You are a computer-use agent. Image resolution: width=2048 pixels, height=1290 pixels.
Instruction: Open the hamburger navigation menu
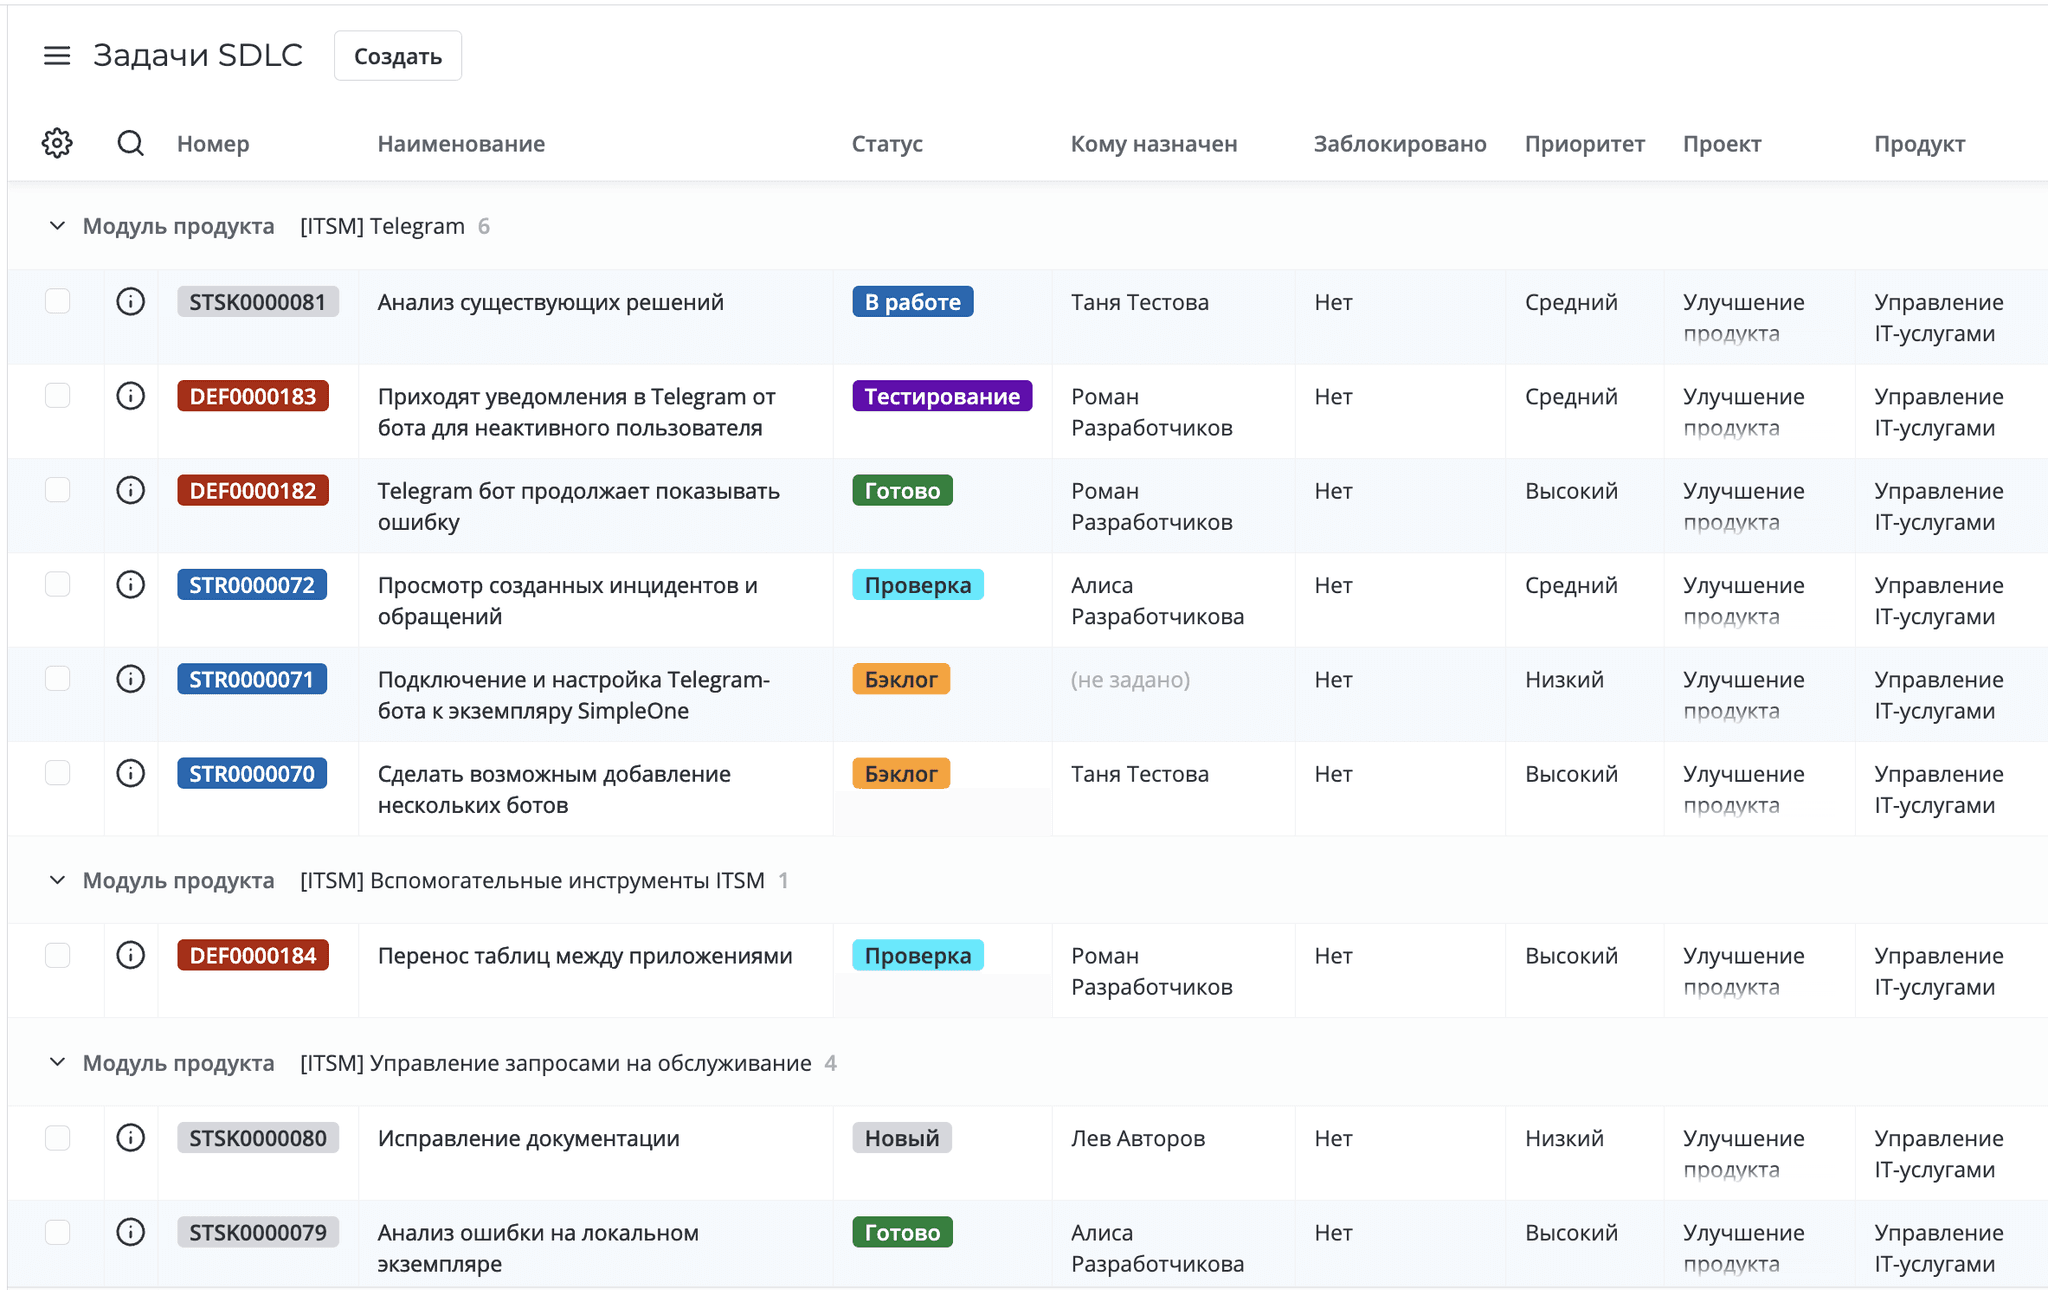57,56
